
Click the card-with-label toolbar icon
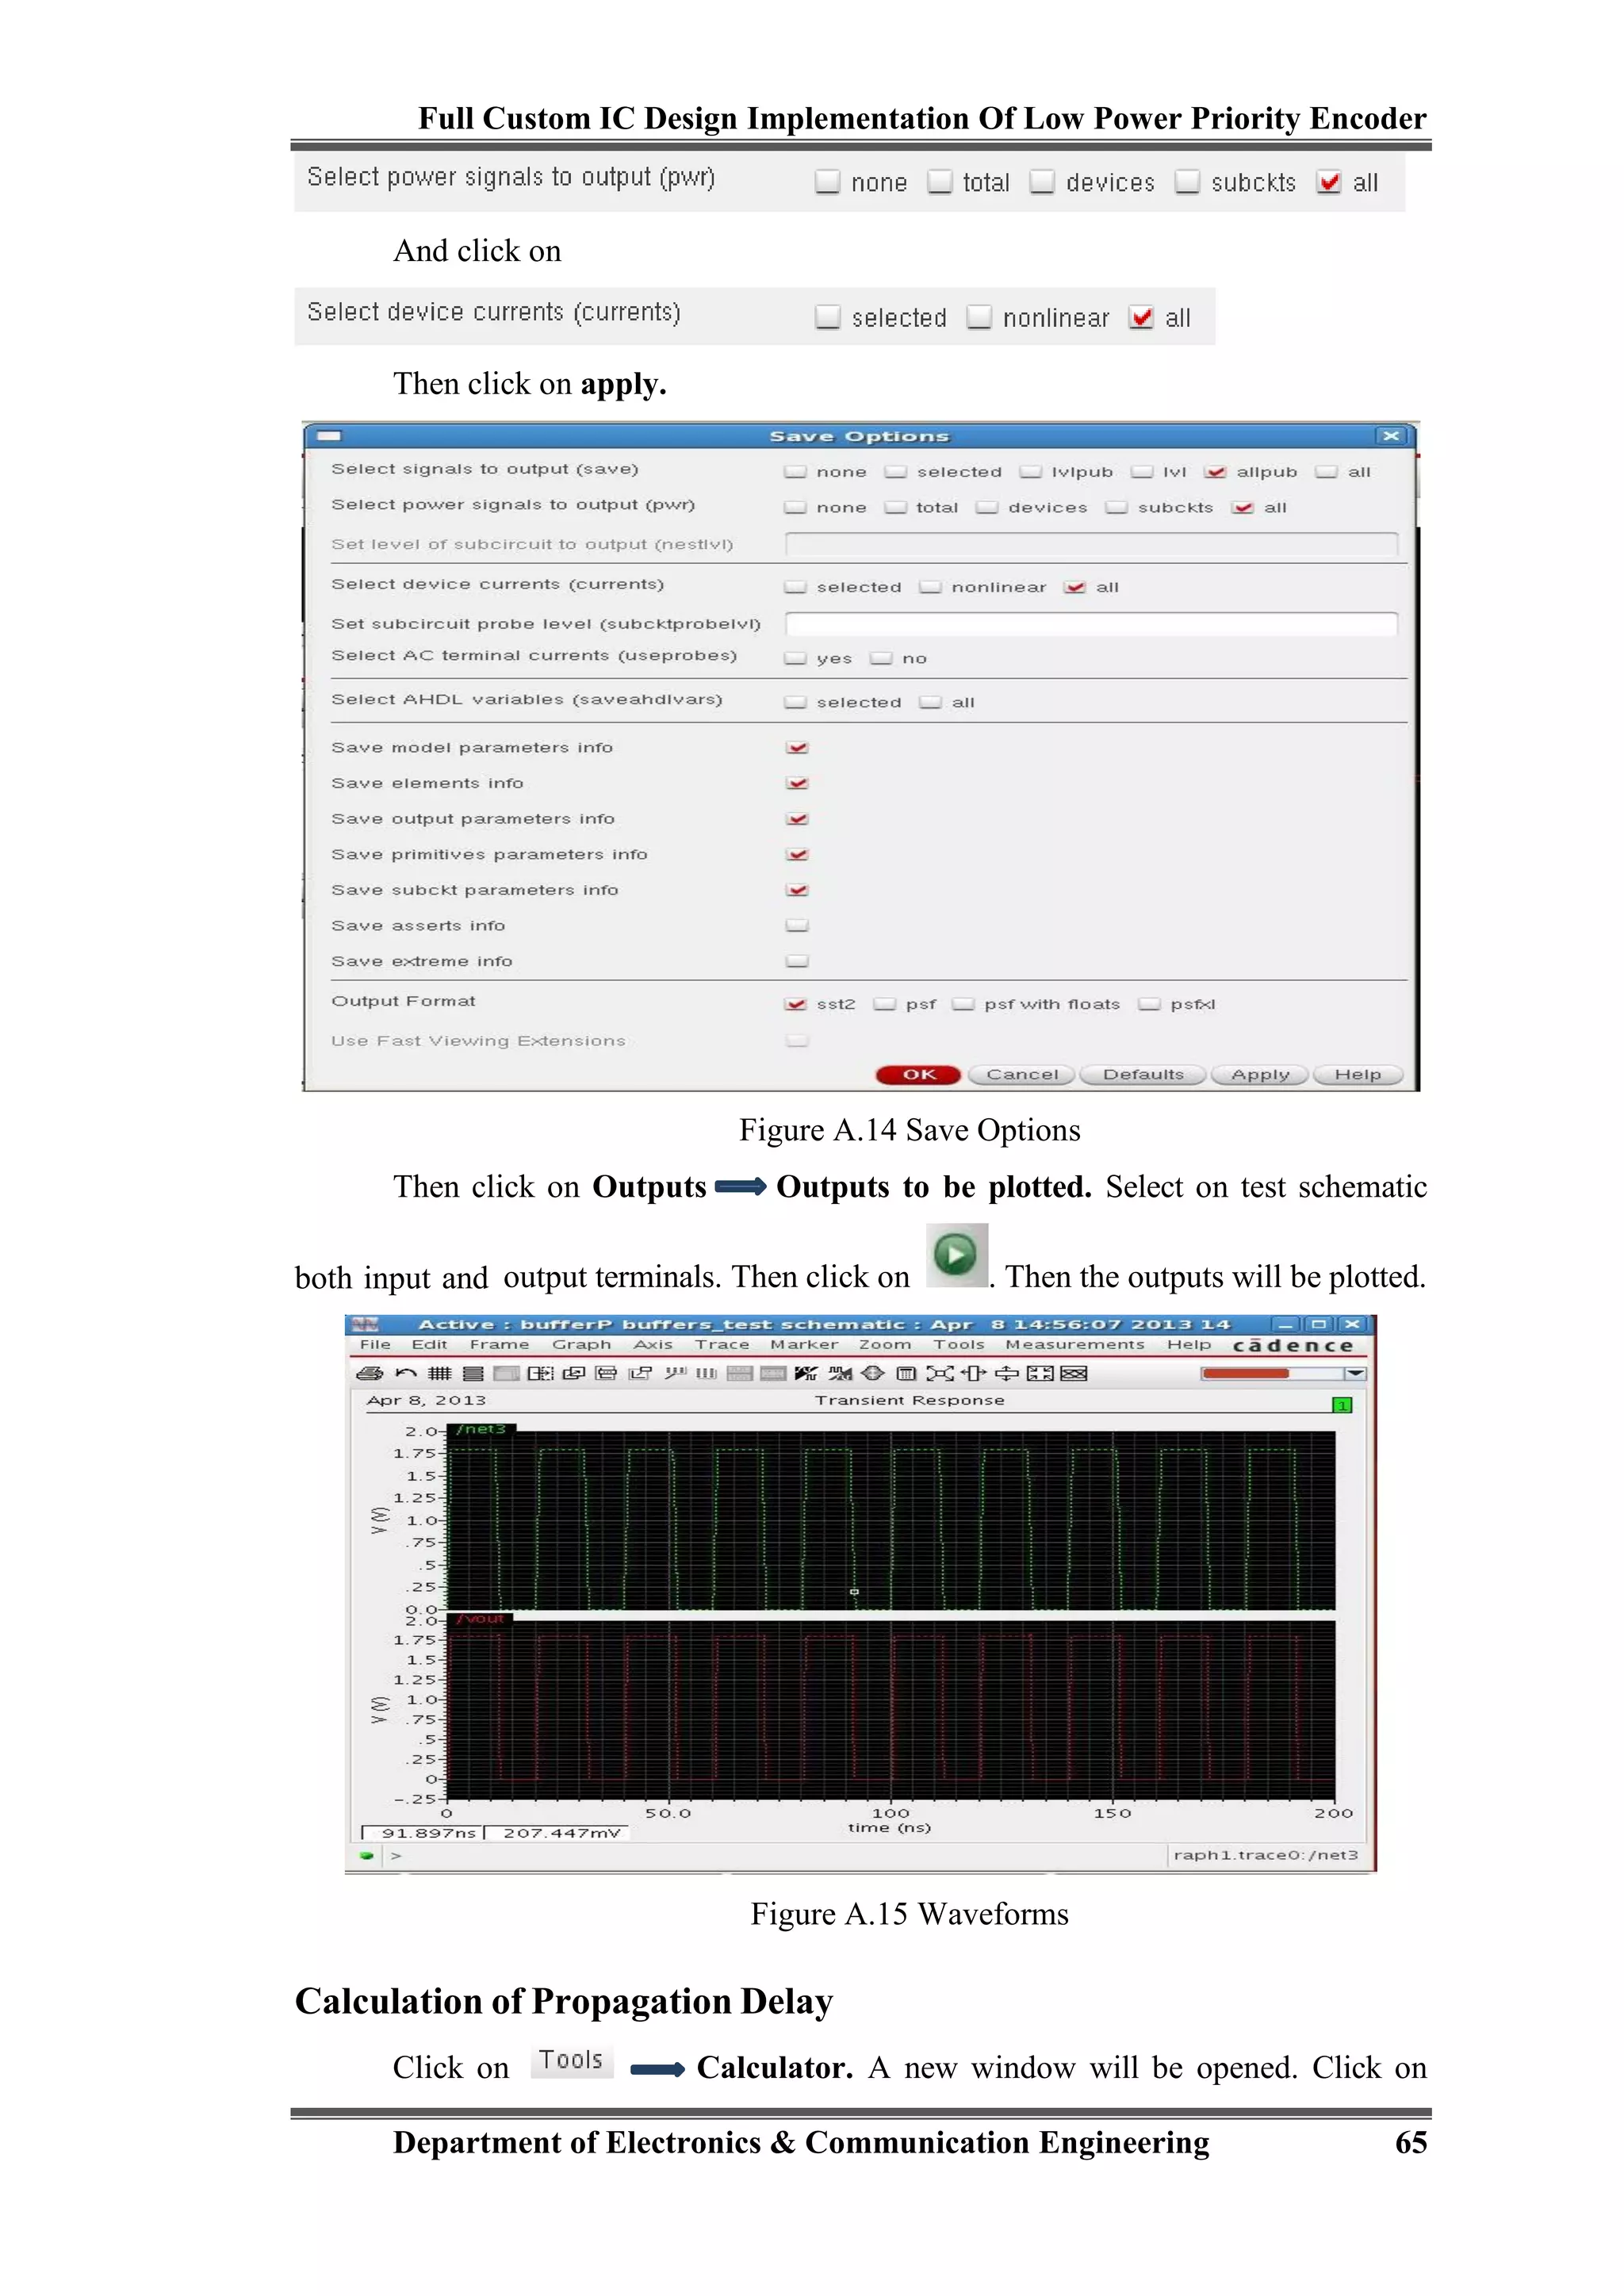tap(606, 1374)
